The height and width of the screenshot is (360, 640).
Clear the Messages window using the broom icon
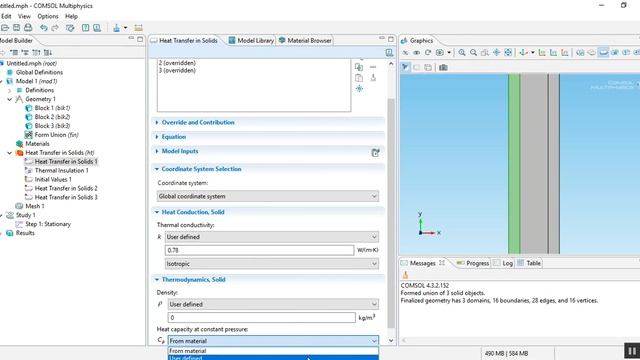(x=405, y=275)
